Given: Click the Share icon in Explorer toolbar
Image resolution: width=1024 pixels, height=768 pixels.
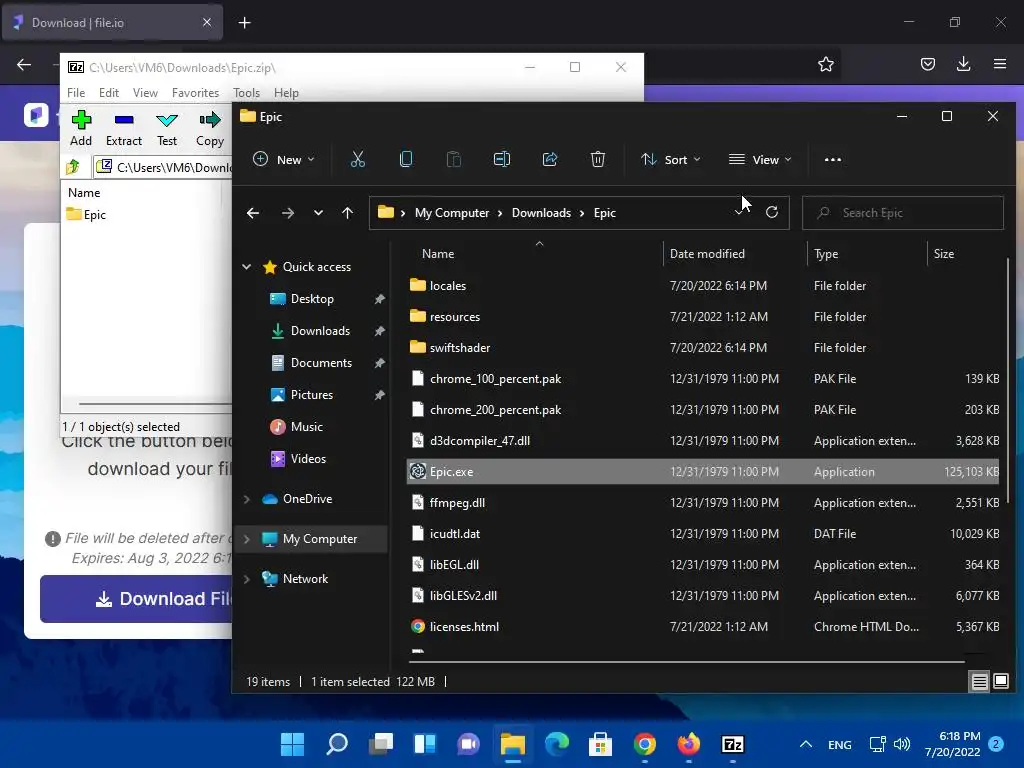Looking at the screenshot, I should (x=550, y=159).
